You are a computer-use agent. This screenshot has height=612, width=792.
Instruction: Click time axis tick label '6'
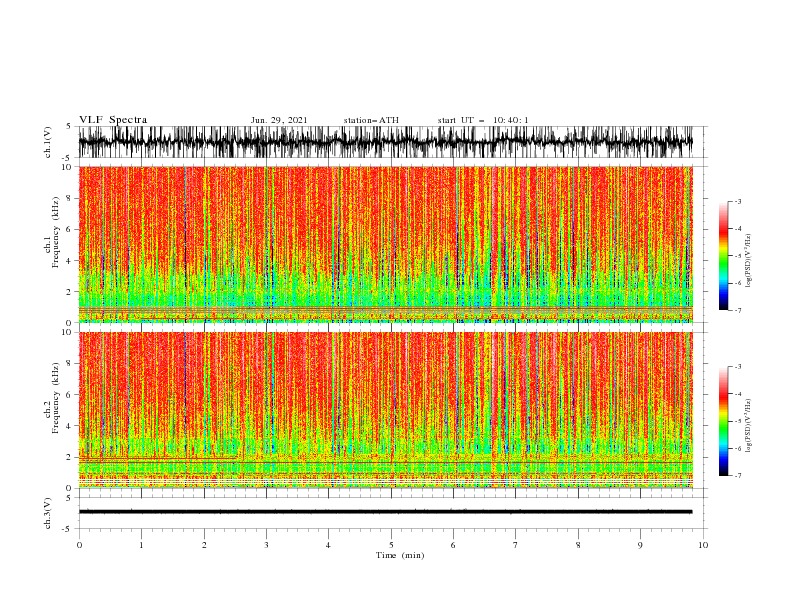coord(453,545)
